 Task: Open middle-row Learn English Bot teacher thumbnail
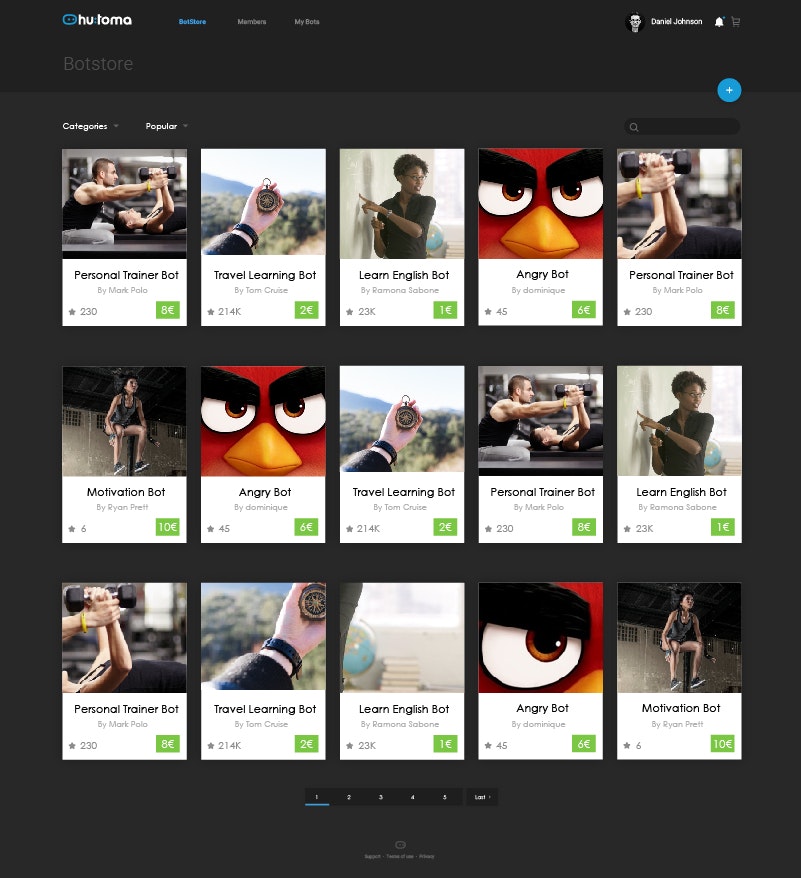click(x=679, y=421)
